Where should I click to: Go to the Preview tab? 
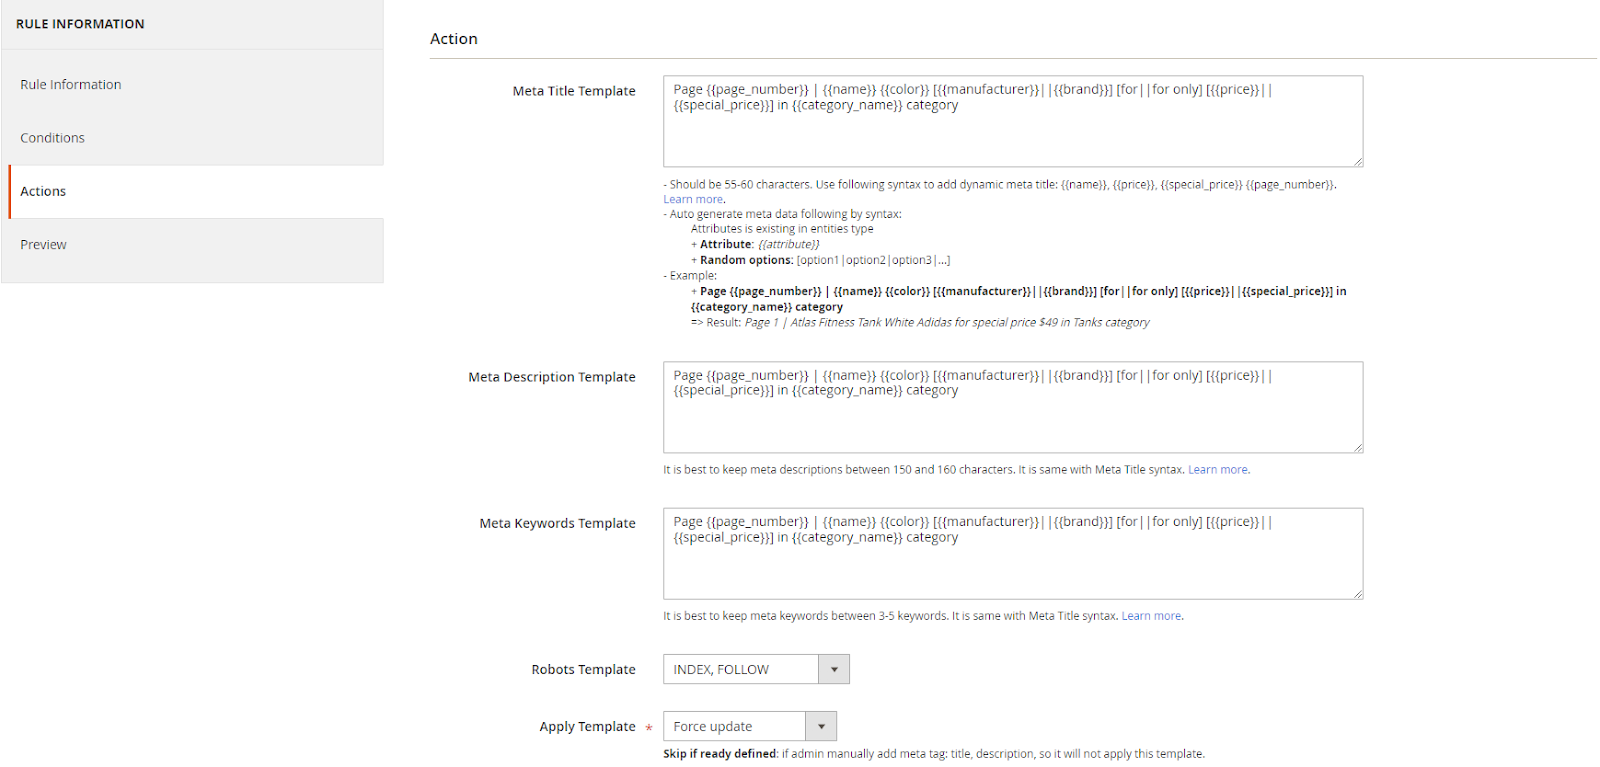point(44,245)
